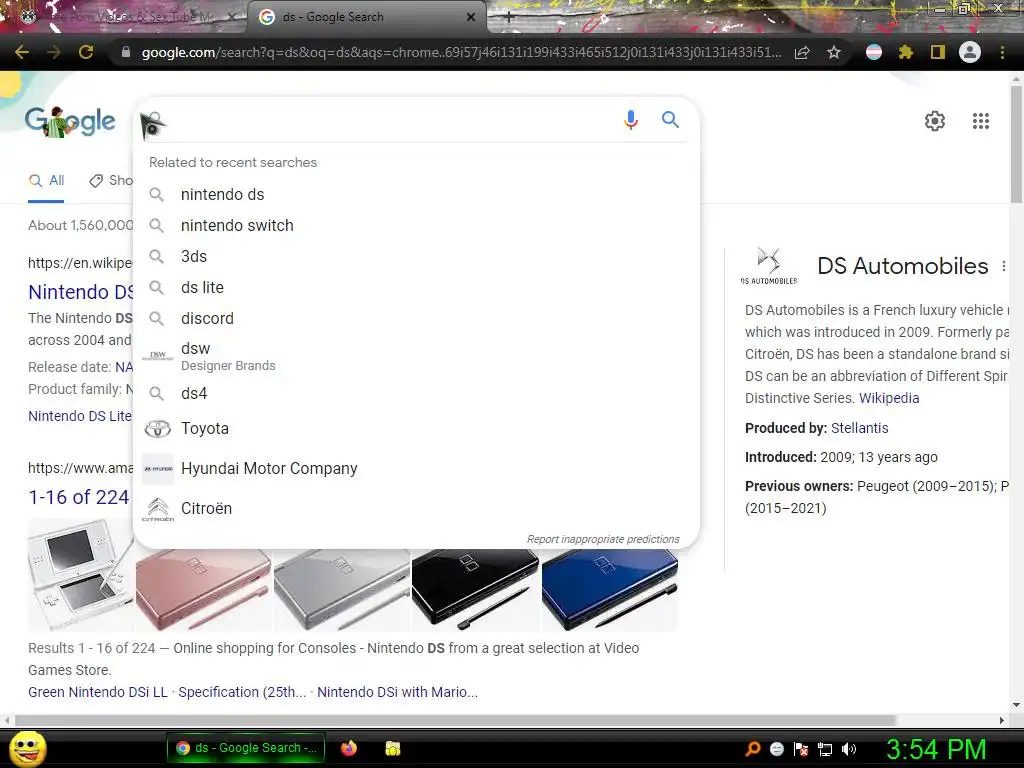This screenshot has width=1024, height=768.
Task: Choose the 'ds lite' suggestion
Action: click(416, 287)
